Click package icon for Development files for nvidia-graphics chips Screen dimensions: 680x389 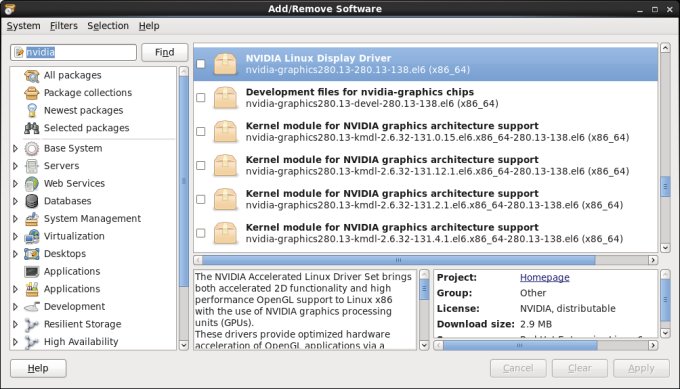(226, 98)
